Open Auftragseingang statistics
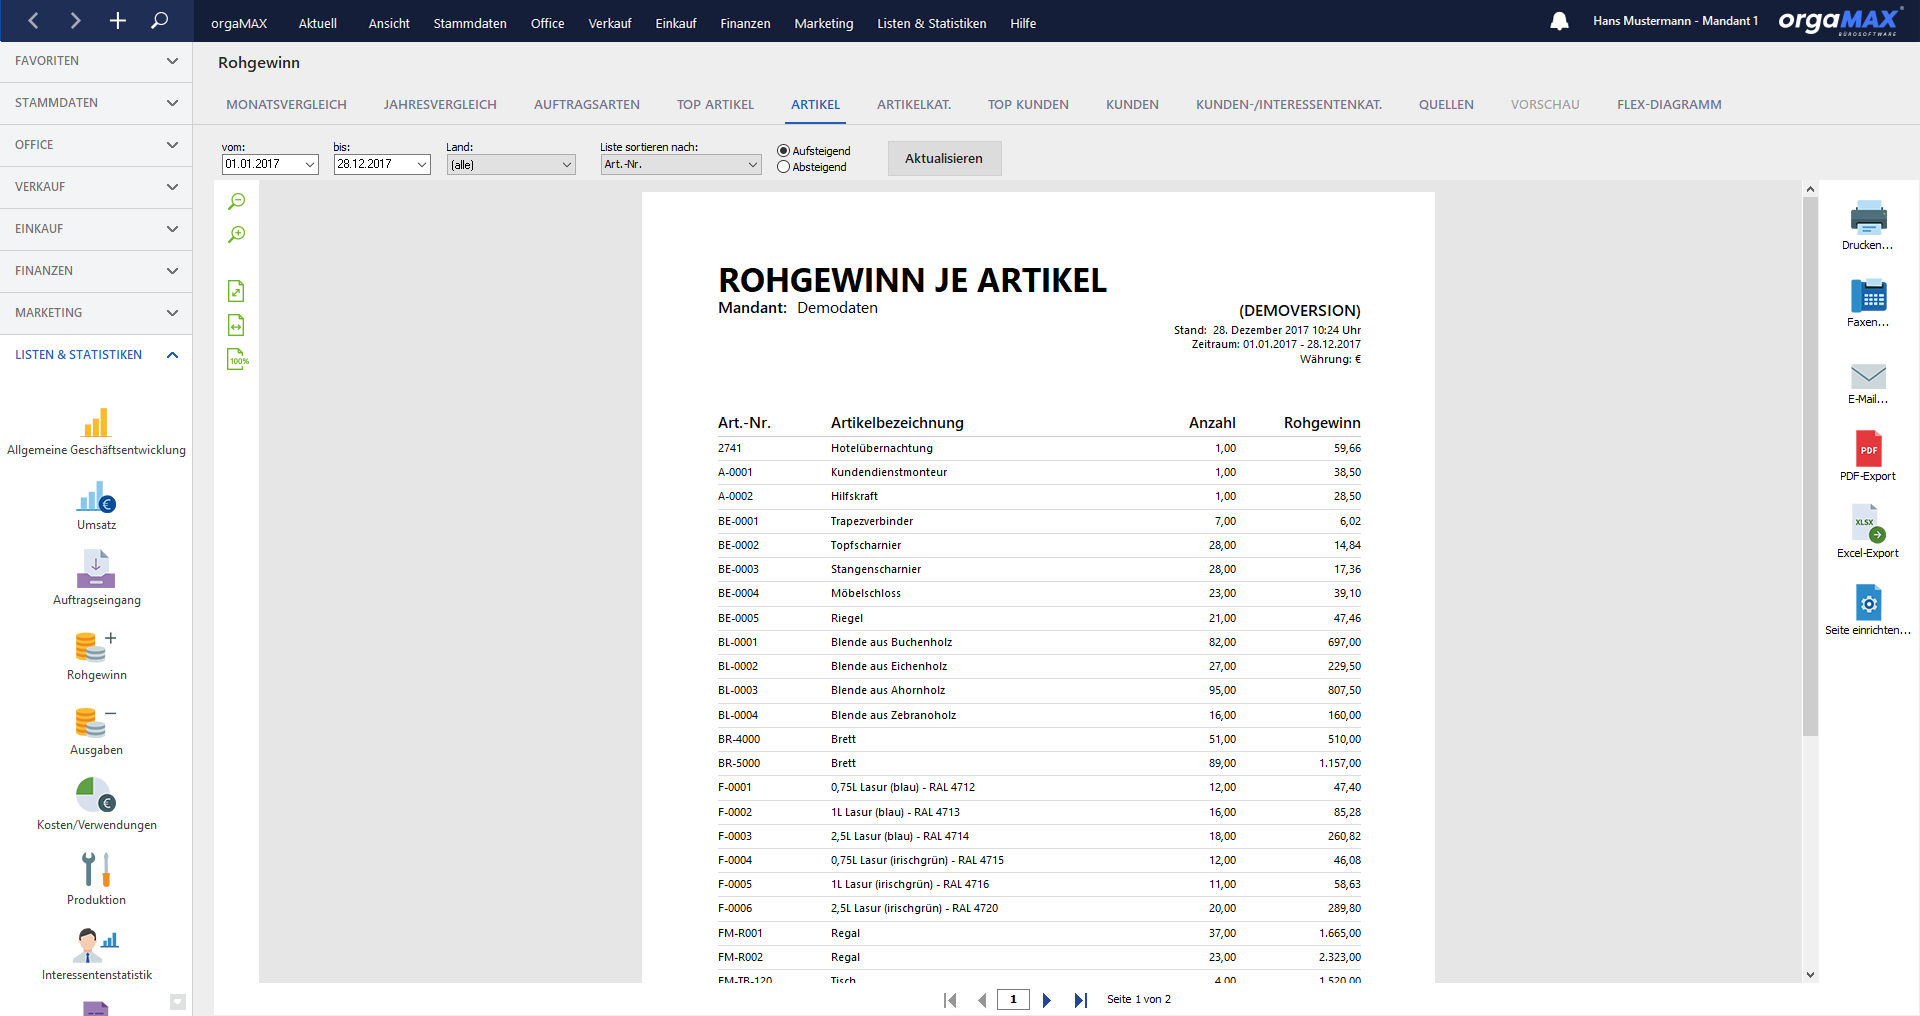The width and height of the screenshot is (1920, 1016). coord(96,578)
